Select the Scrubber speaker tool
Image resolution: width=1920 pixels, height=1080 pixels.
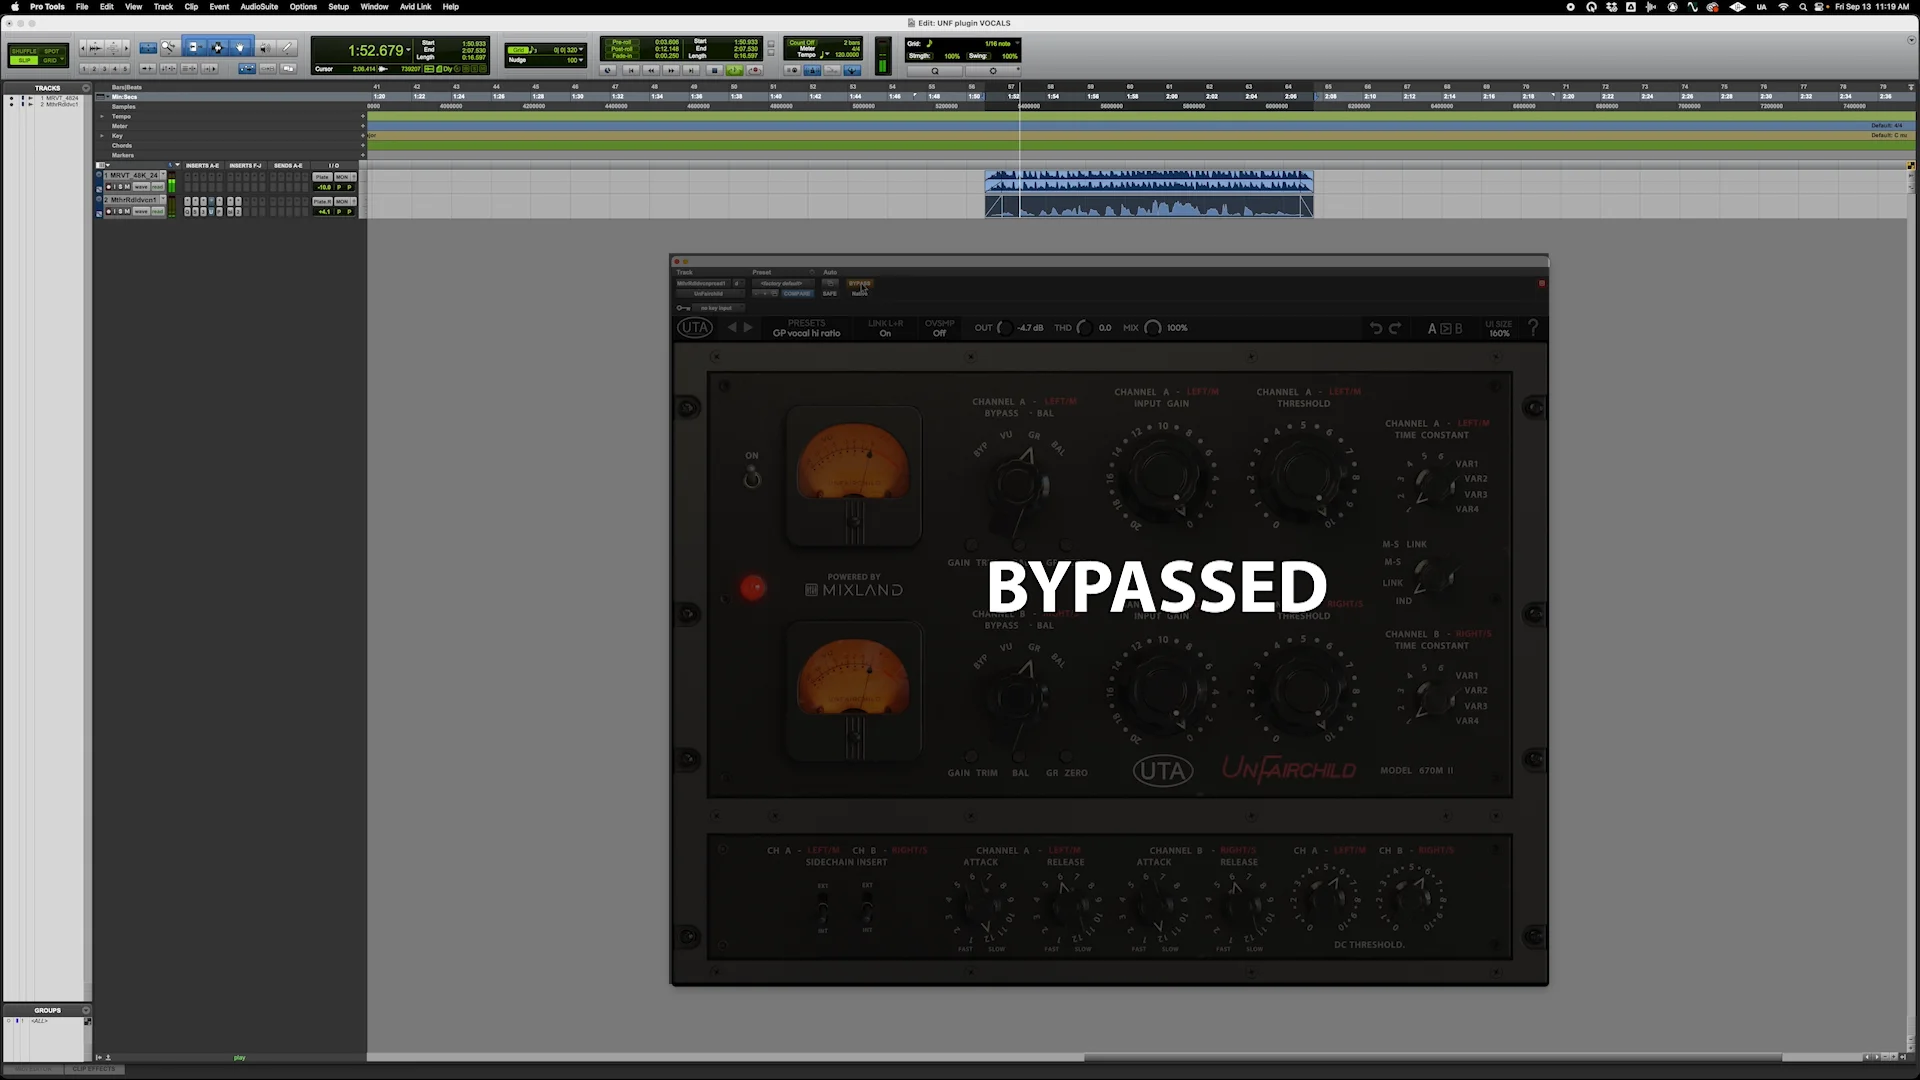pyautogui.click(x=265, y=47)
